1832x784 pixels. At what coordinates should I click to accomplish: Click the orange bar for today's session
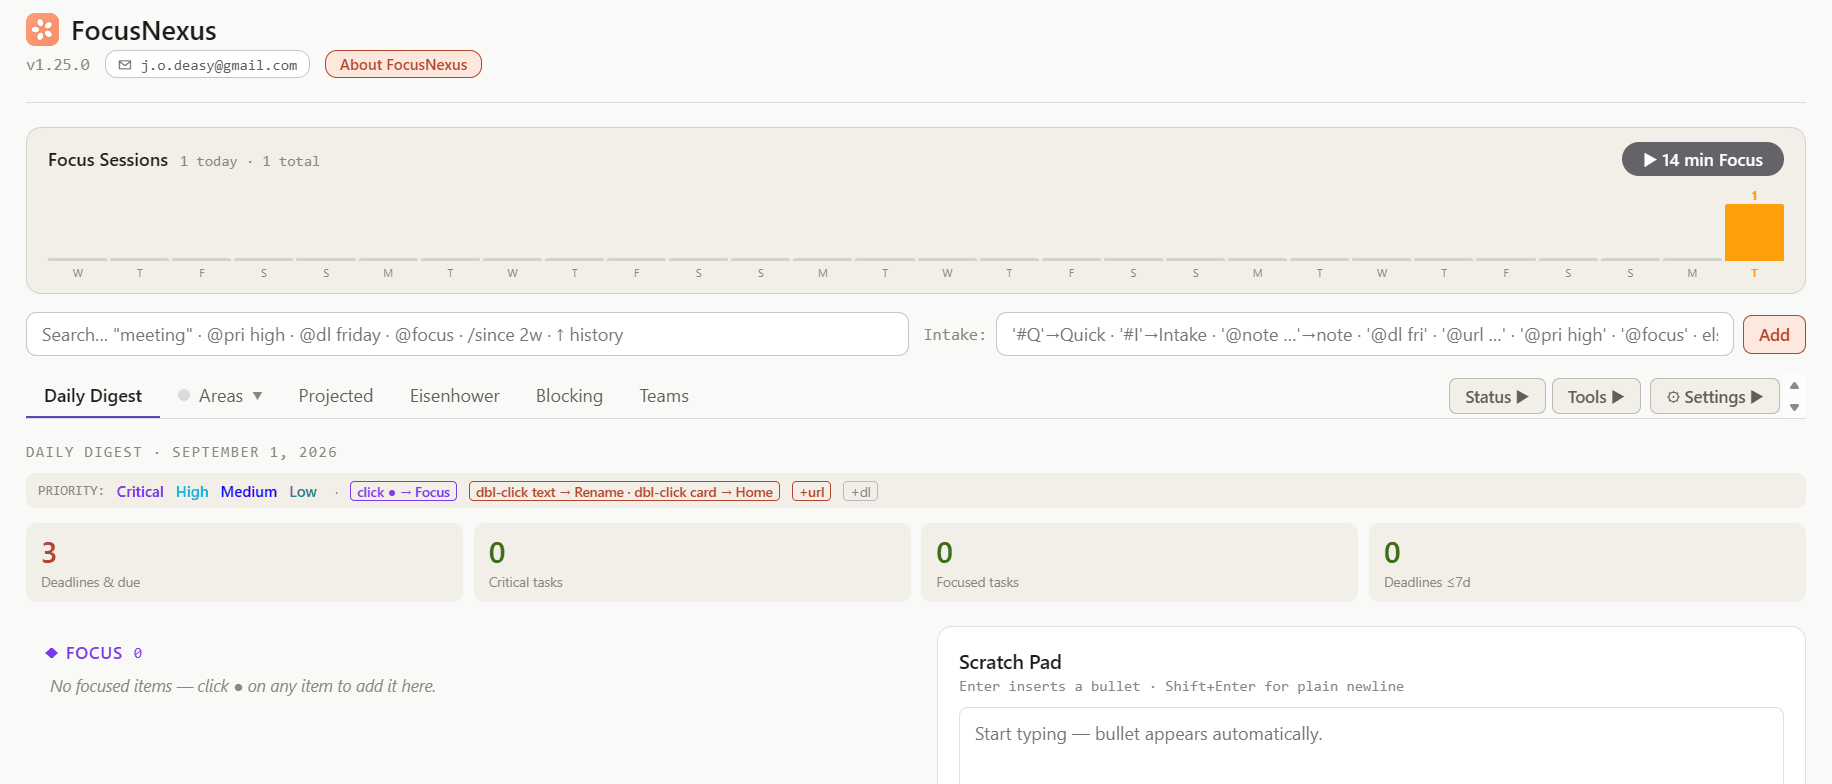1754,232
